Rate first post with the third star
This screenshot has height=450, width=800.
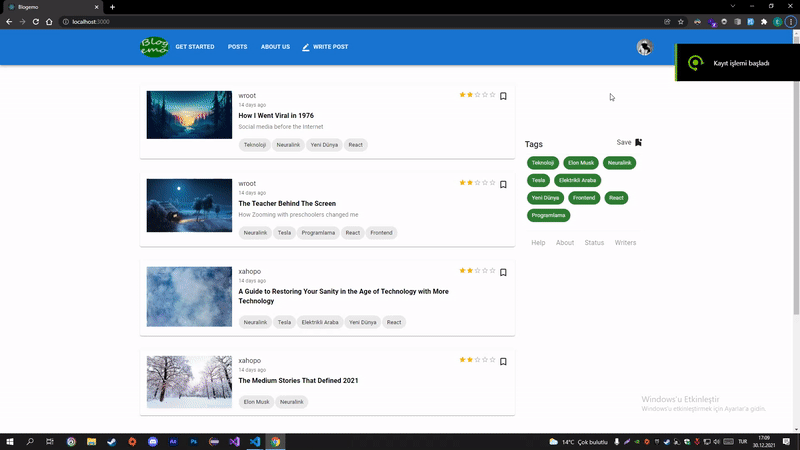[x=478, y=94]
